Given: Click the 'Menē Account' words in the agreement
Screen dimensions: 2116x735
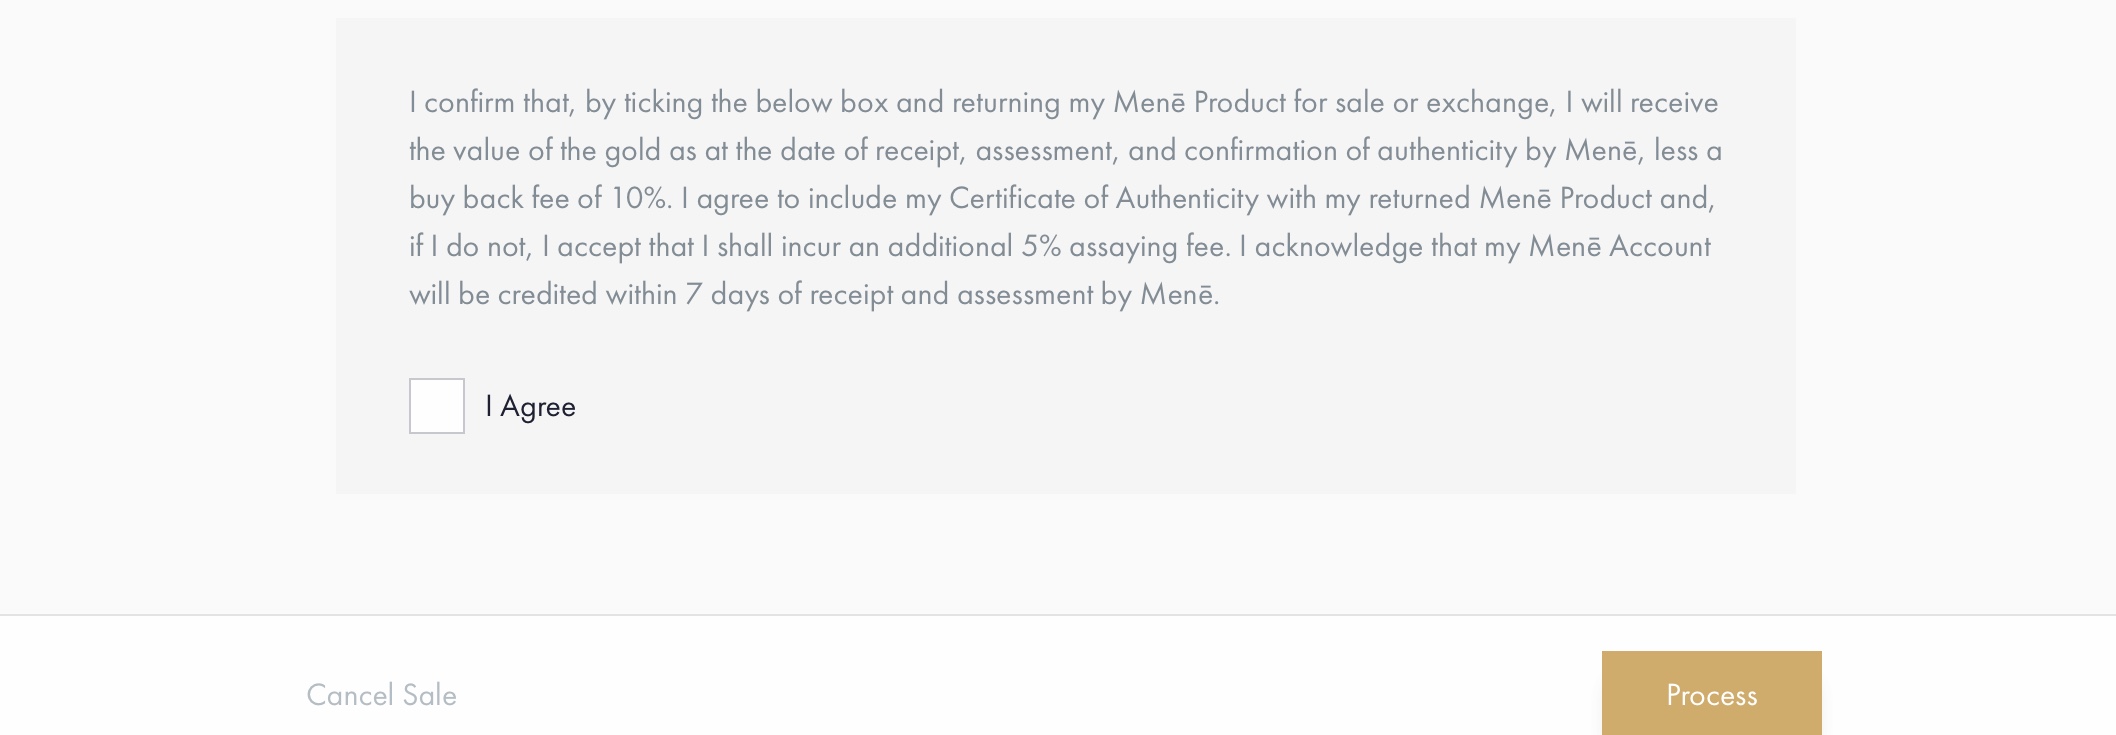Looking at the screenshot, I should tap(1619, 247).
